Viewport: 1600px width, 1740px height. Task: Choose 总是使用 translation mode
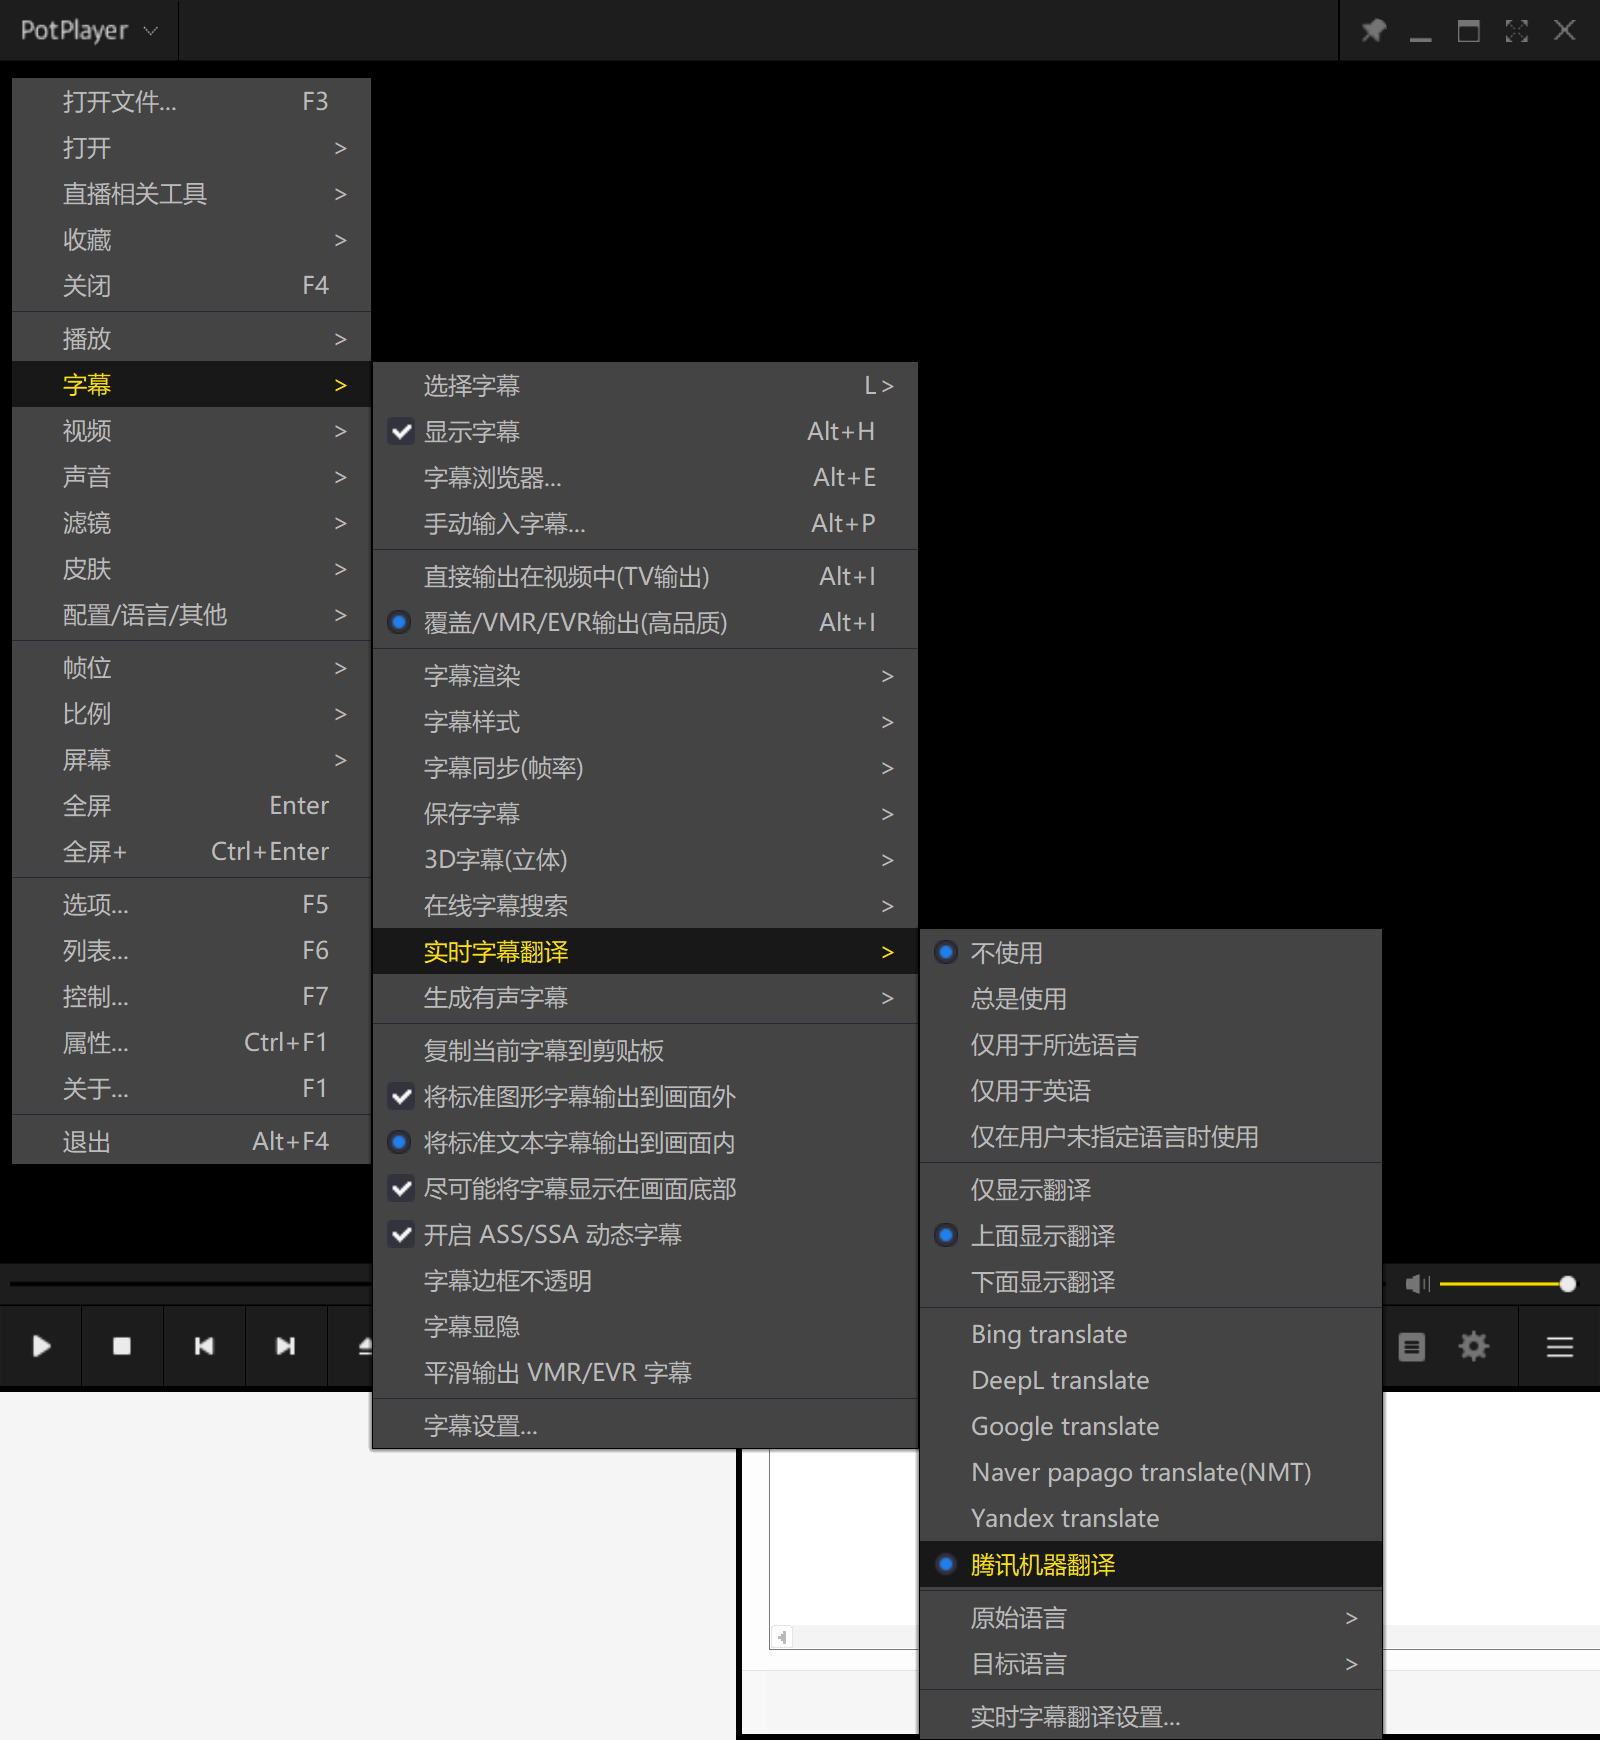point(1151,999)
